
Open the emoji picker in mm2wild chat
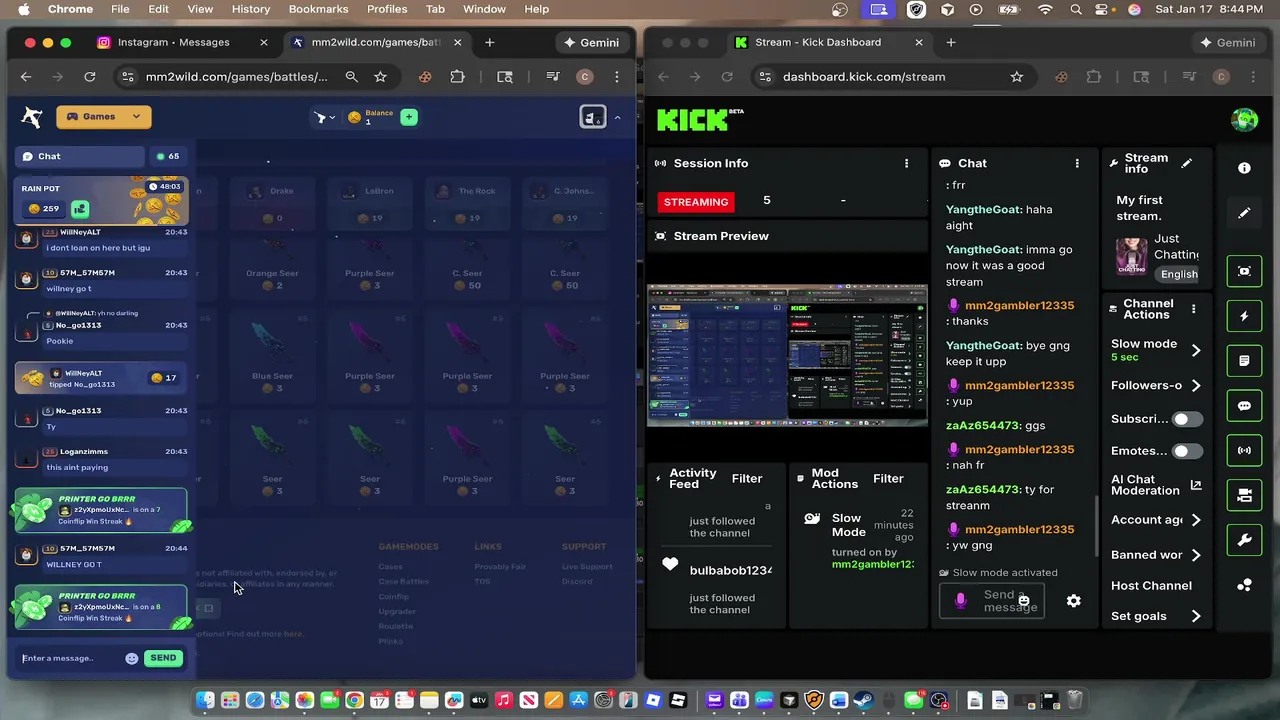click(132, 658)
